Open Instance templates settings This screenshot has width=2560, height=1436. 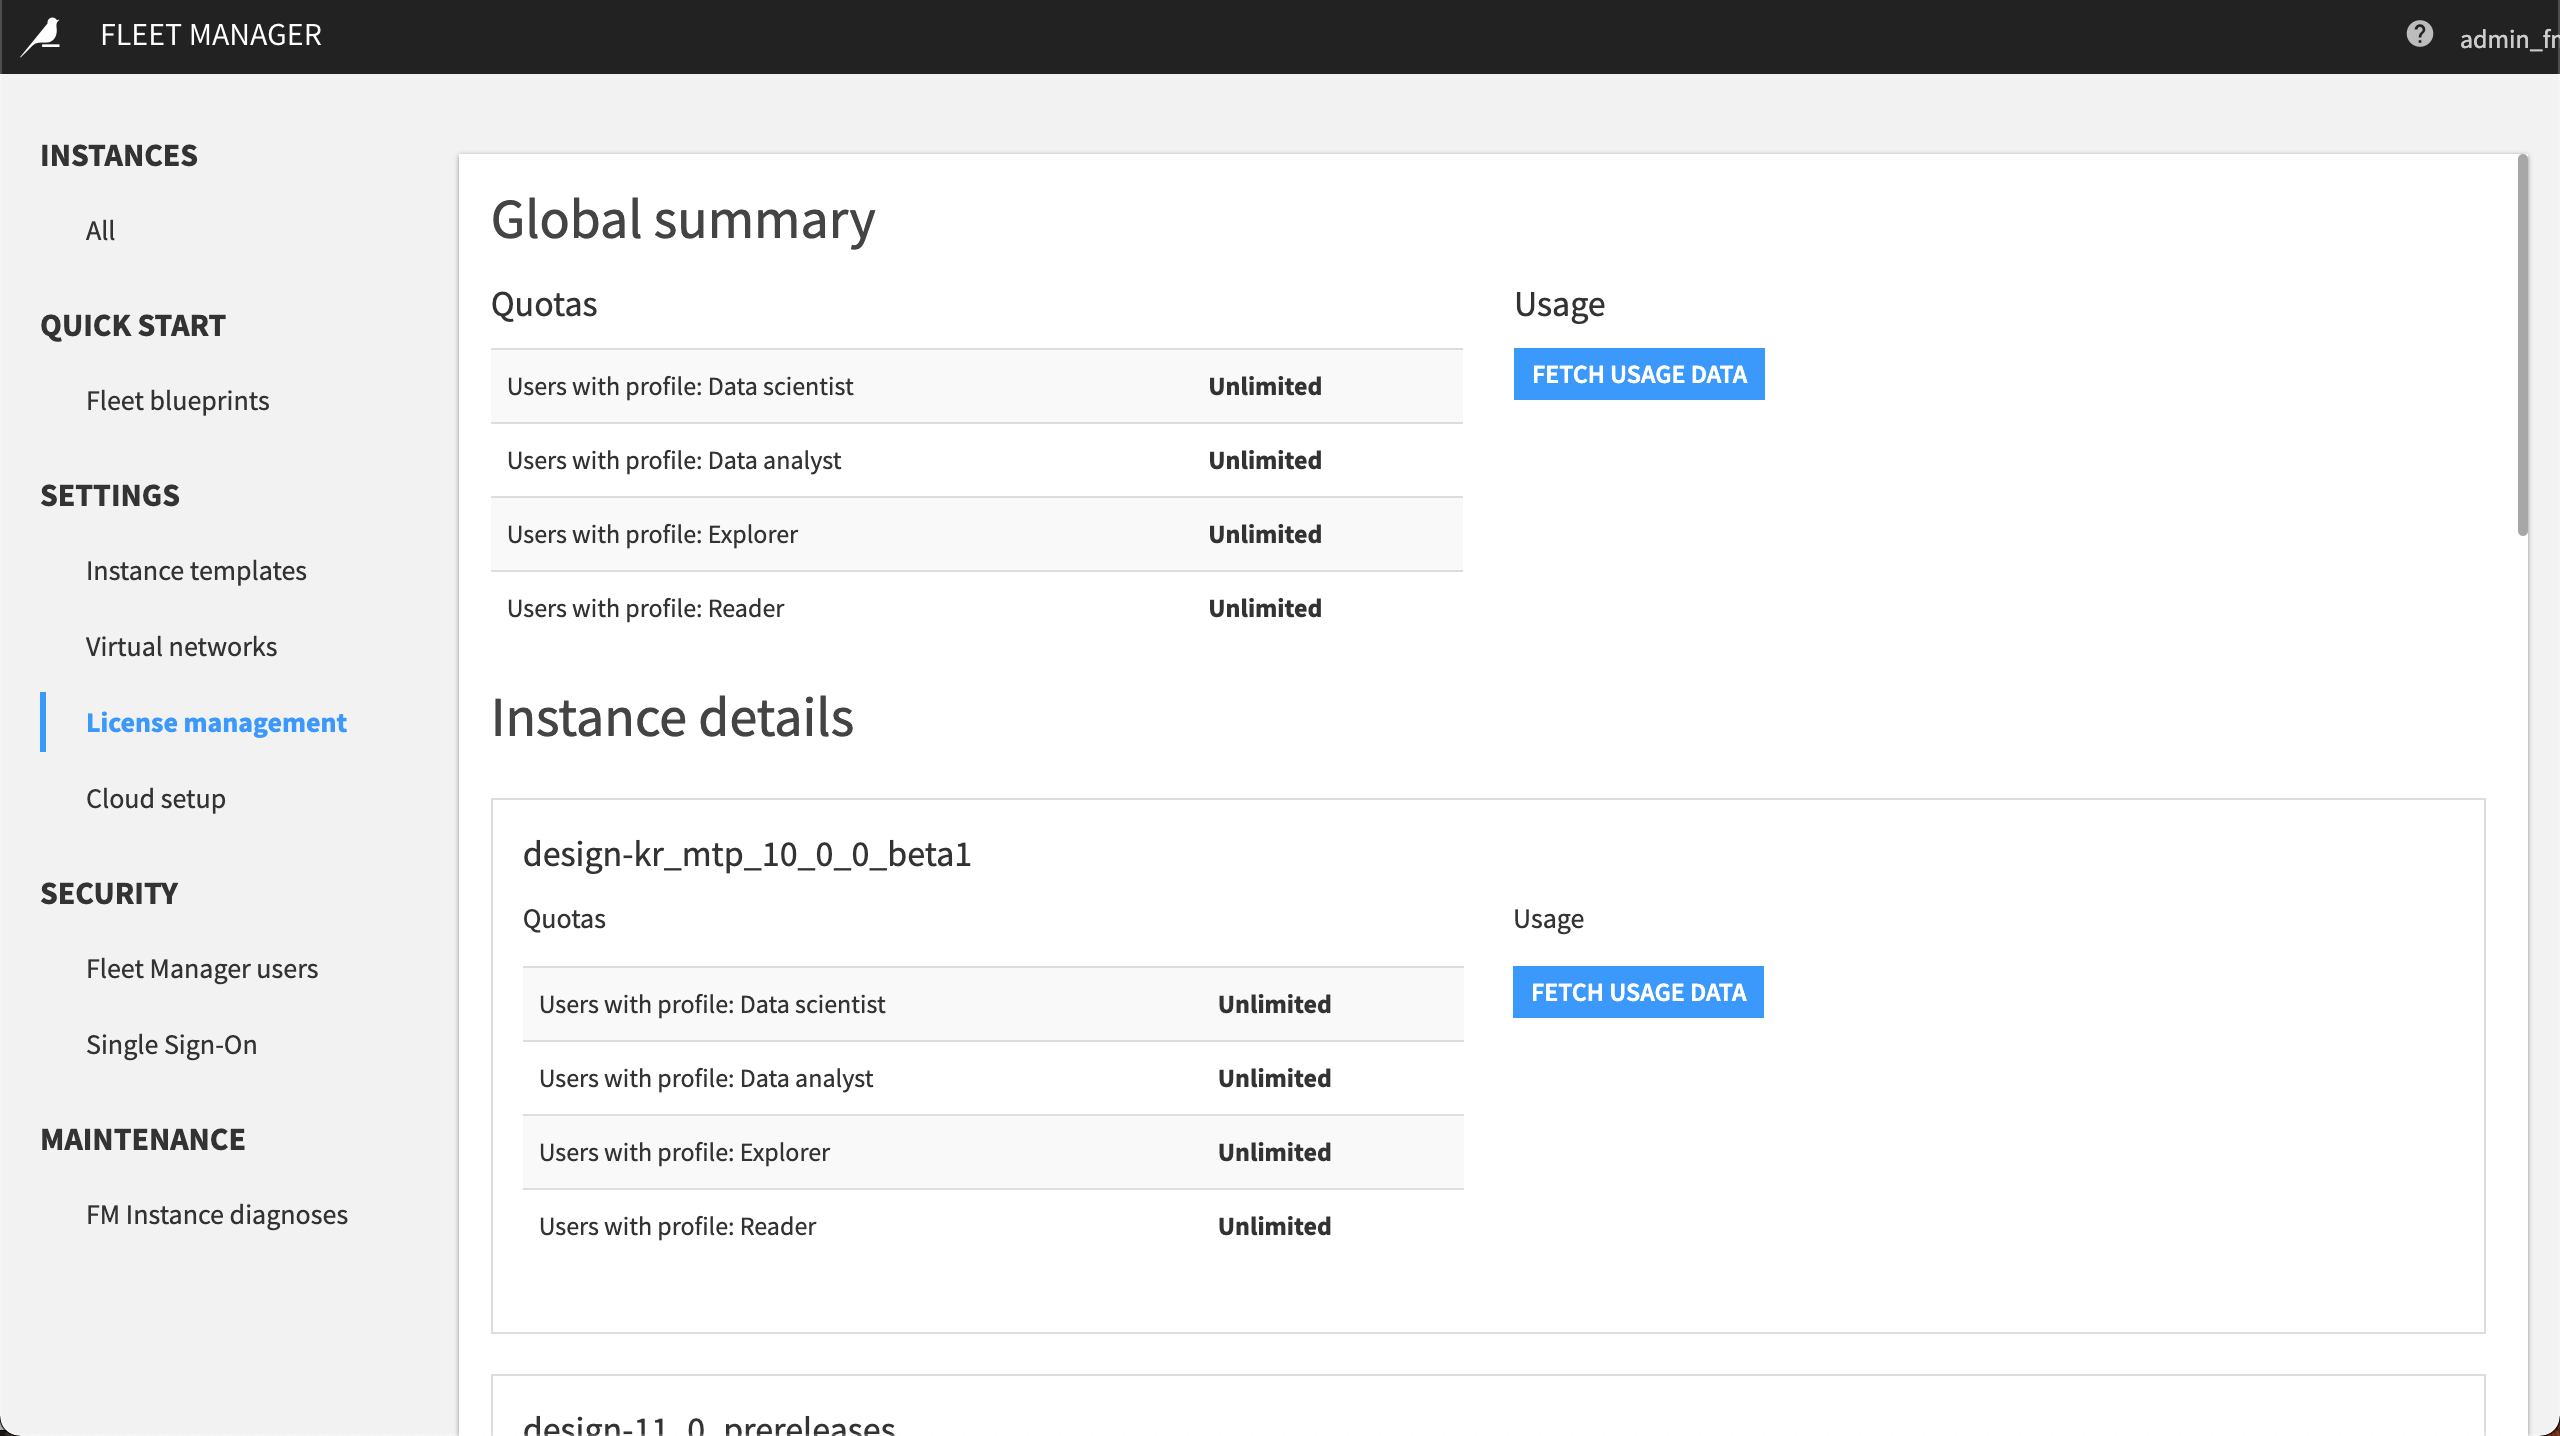[x=195, y=569]
